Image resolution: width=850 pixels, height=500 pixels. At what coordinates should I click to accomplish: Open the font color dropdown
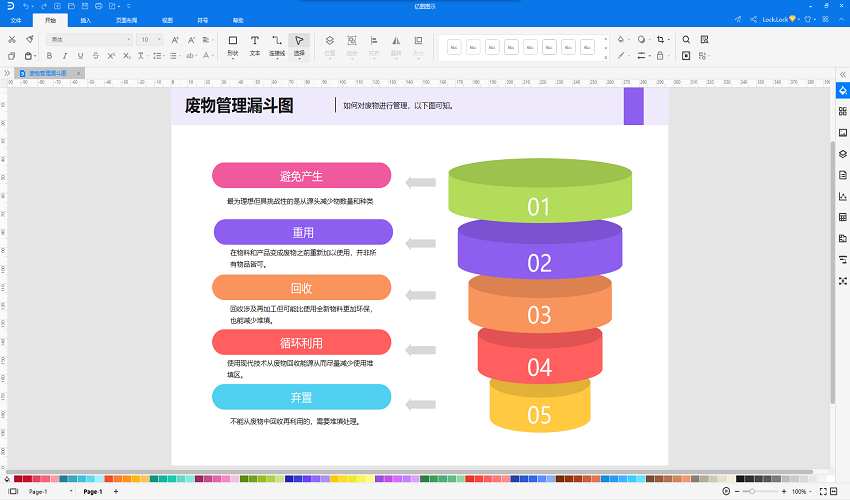pyautogui.click(x=207, y=56)
